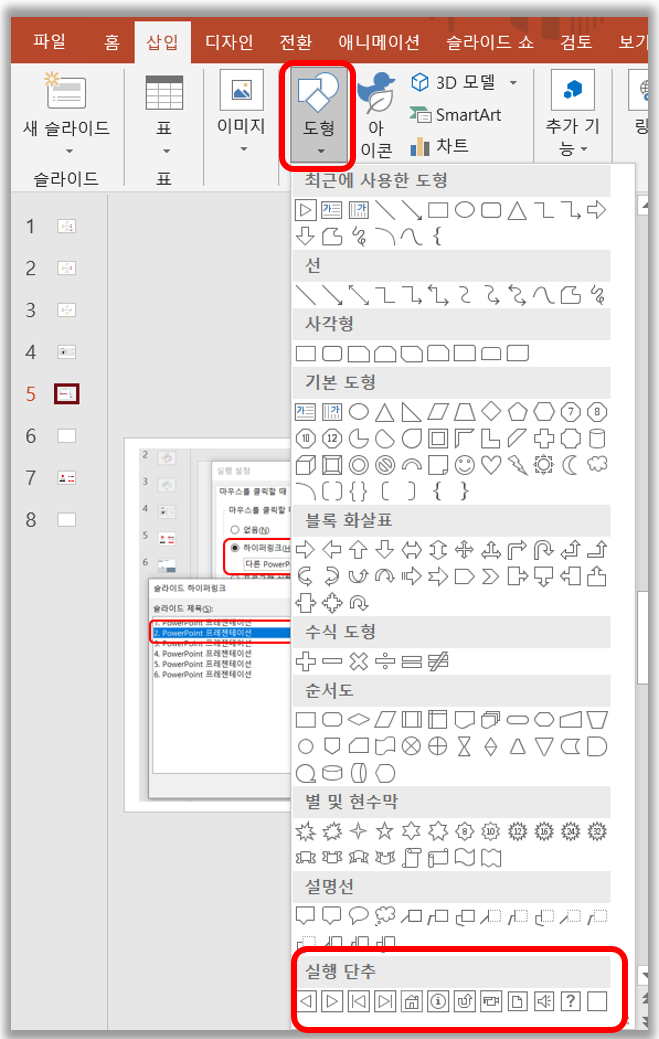Screen dimensions: 659x1039
Task: Pick the cube basic shape
Action: coord(305,465)
